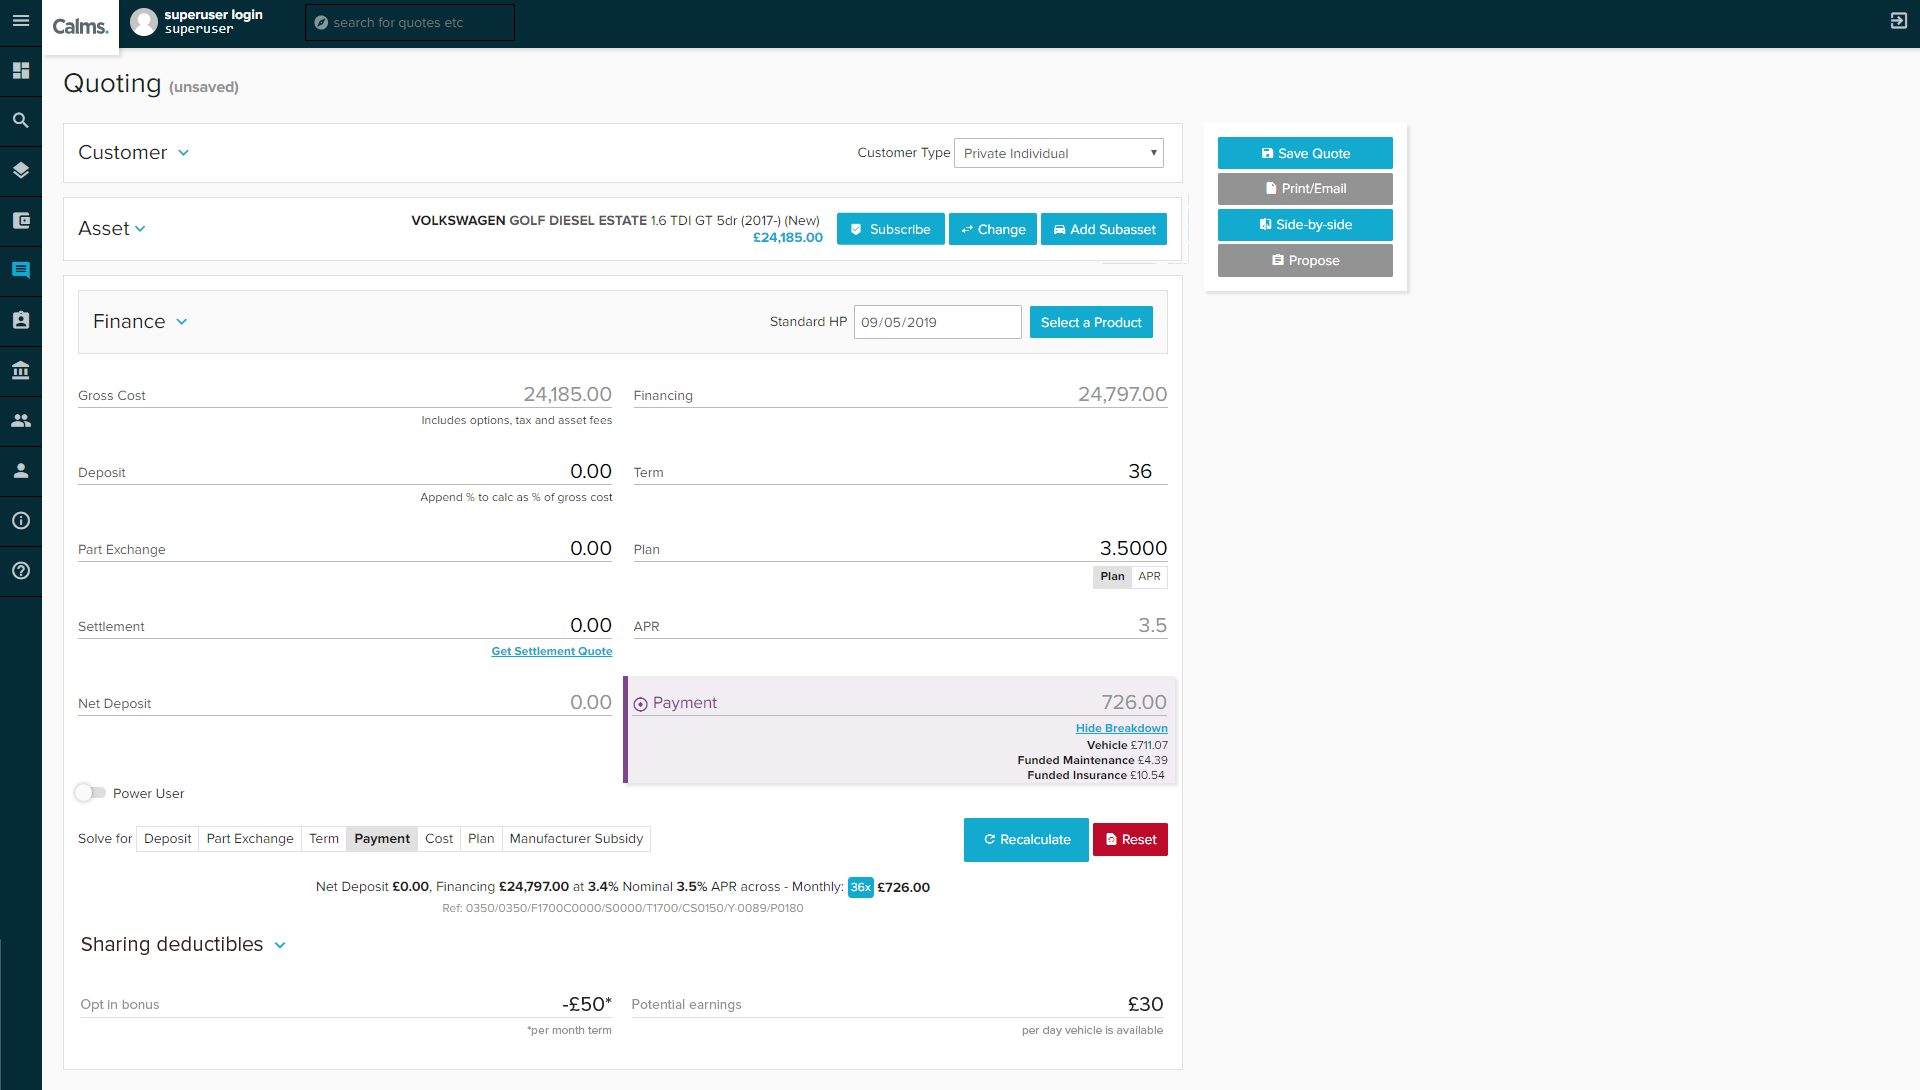Image resolution: width=1920 pixels, height=1090 pixels.
Task: Collapse the Sharing deductibles section
Action: click(280, 946)
